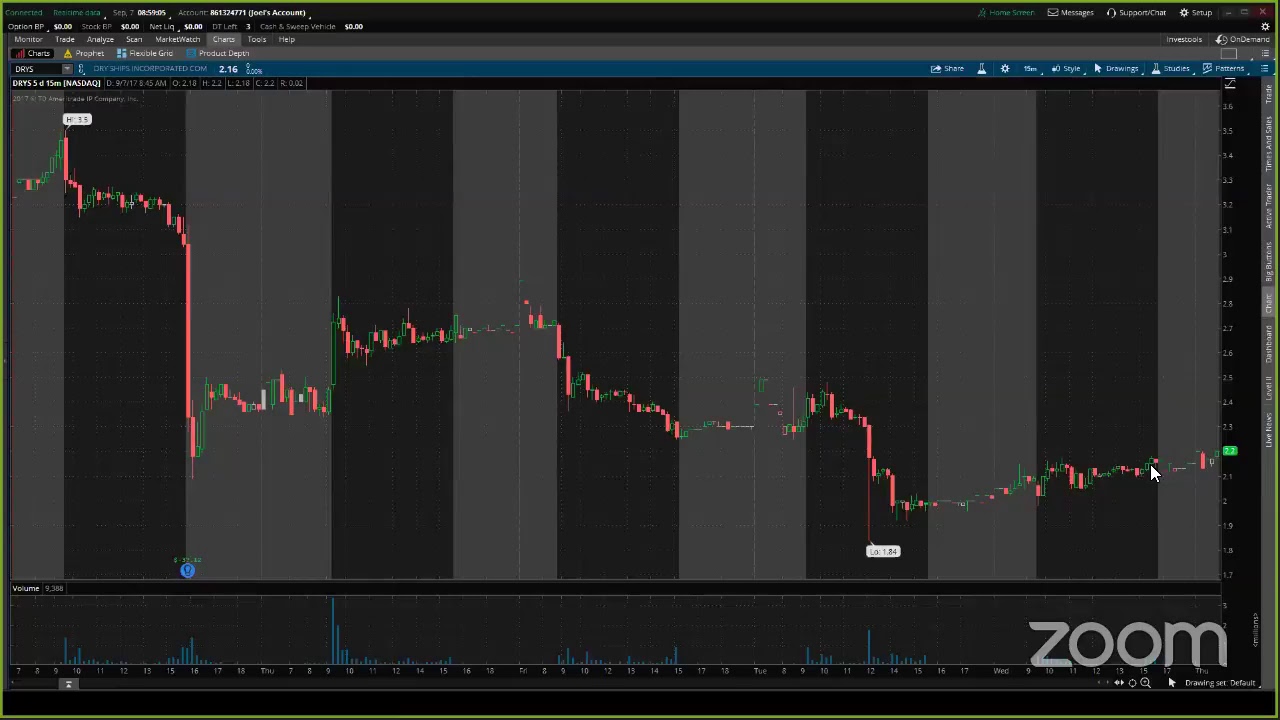Open Support/Chat
1280x720 pixels.
point(1136,12)
